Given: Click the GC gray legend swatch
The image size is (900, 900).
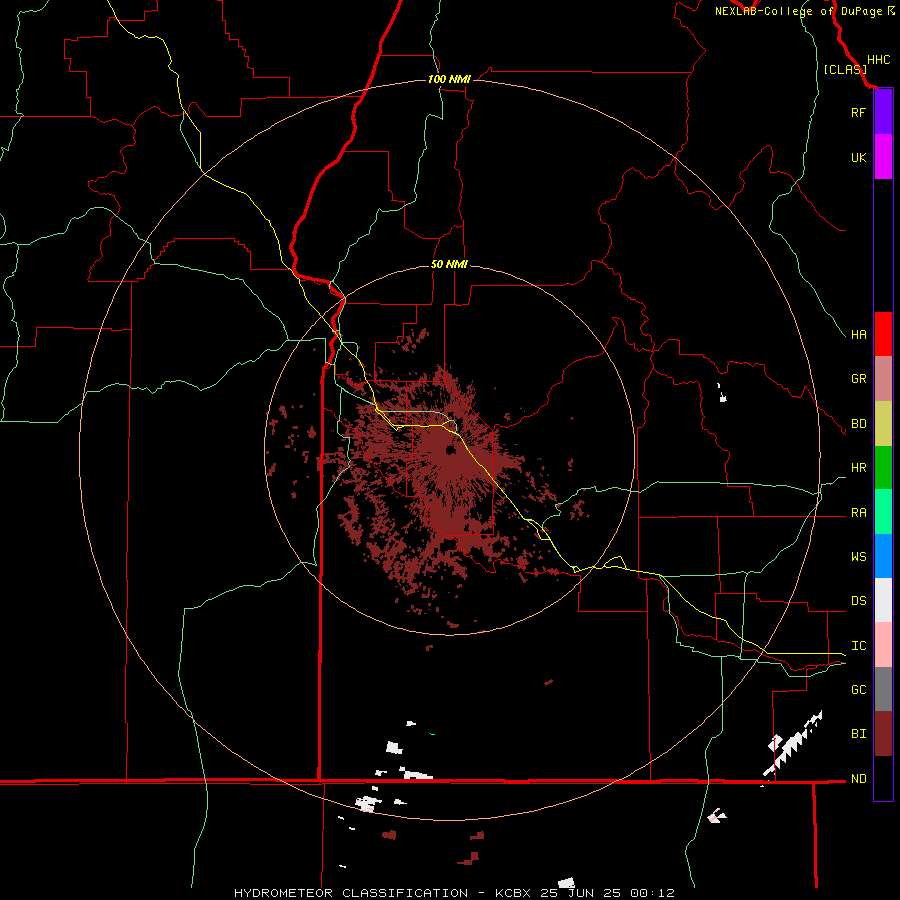Looking at the screenshot, I should point(883,689).
